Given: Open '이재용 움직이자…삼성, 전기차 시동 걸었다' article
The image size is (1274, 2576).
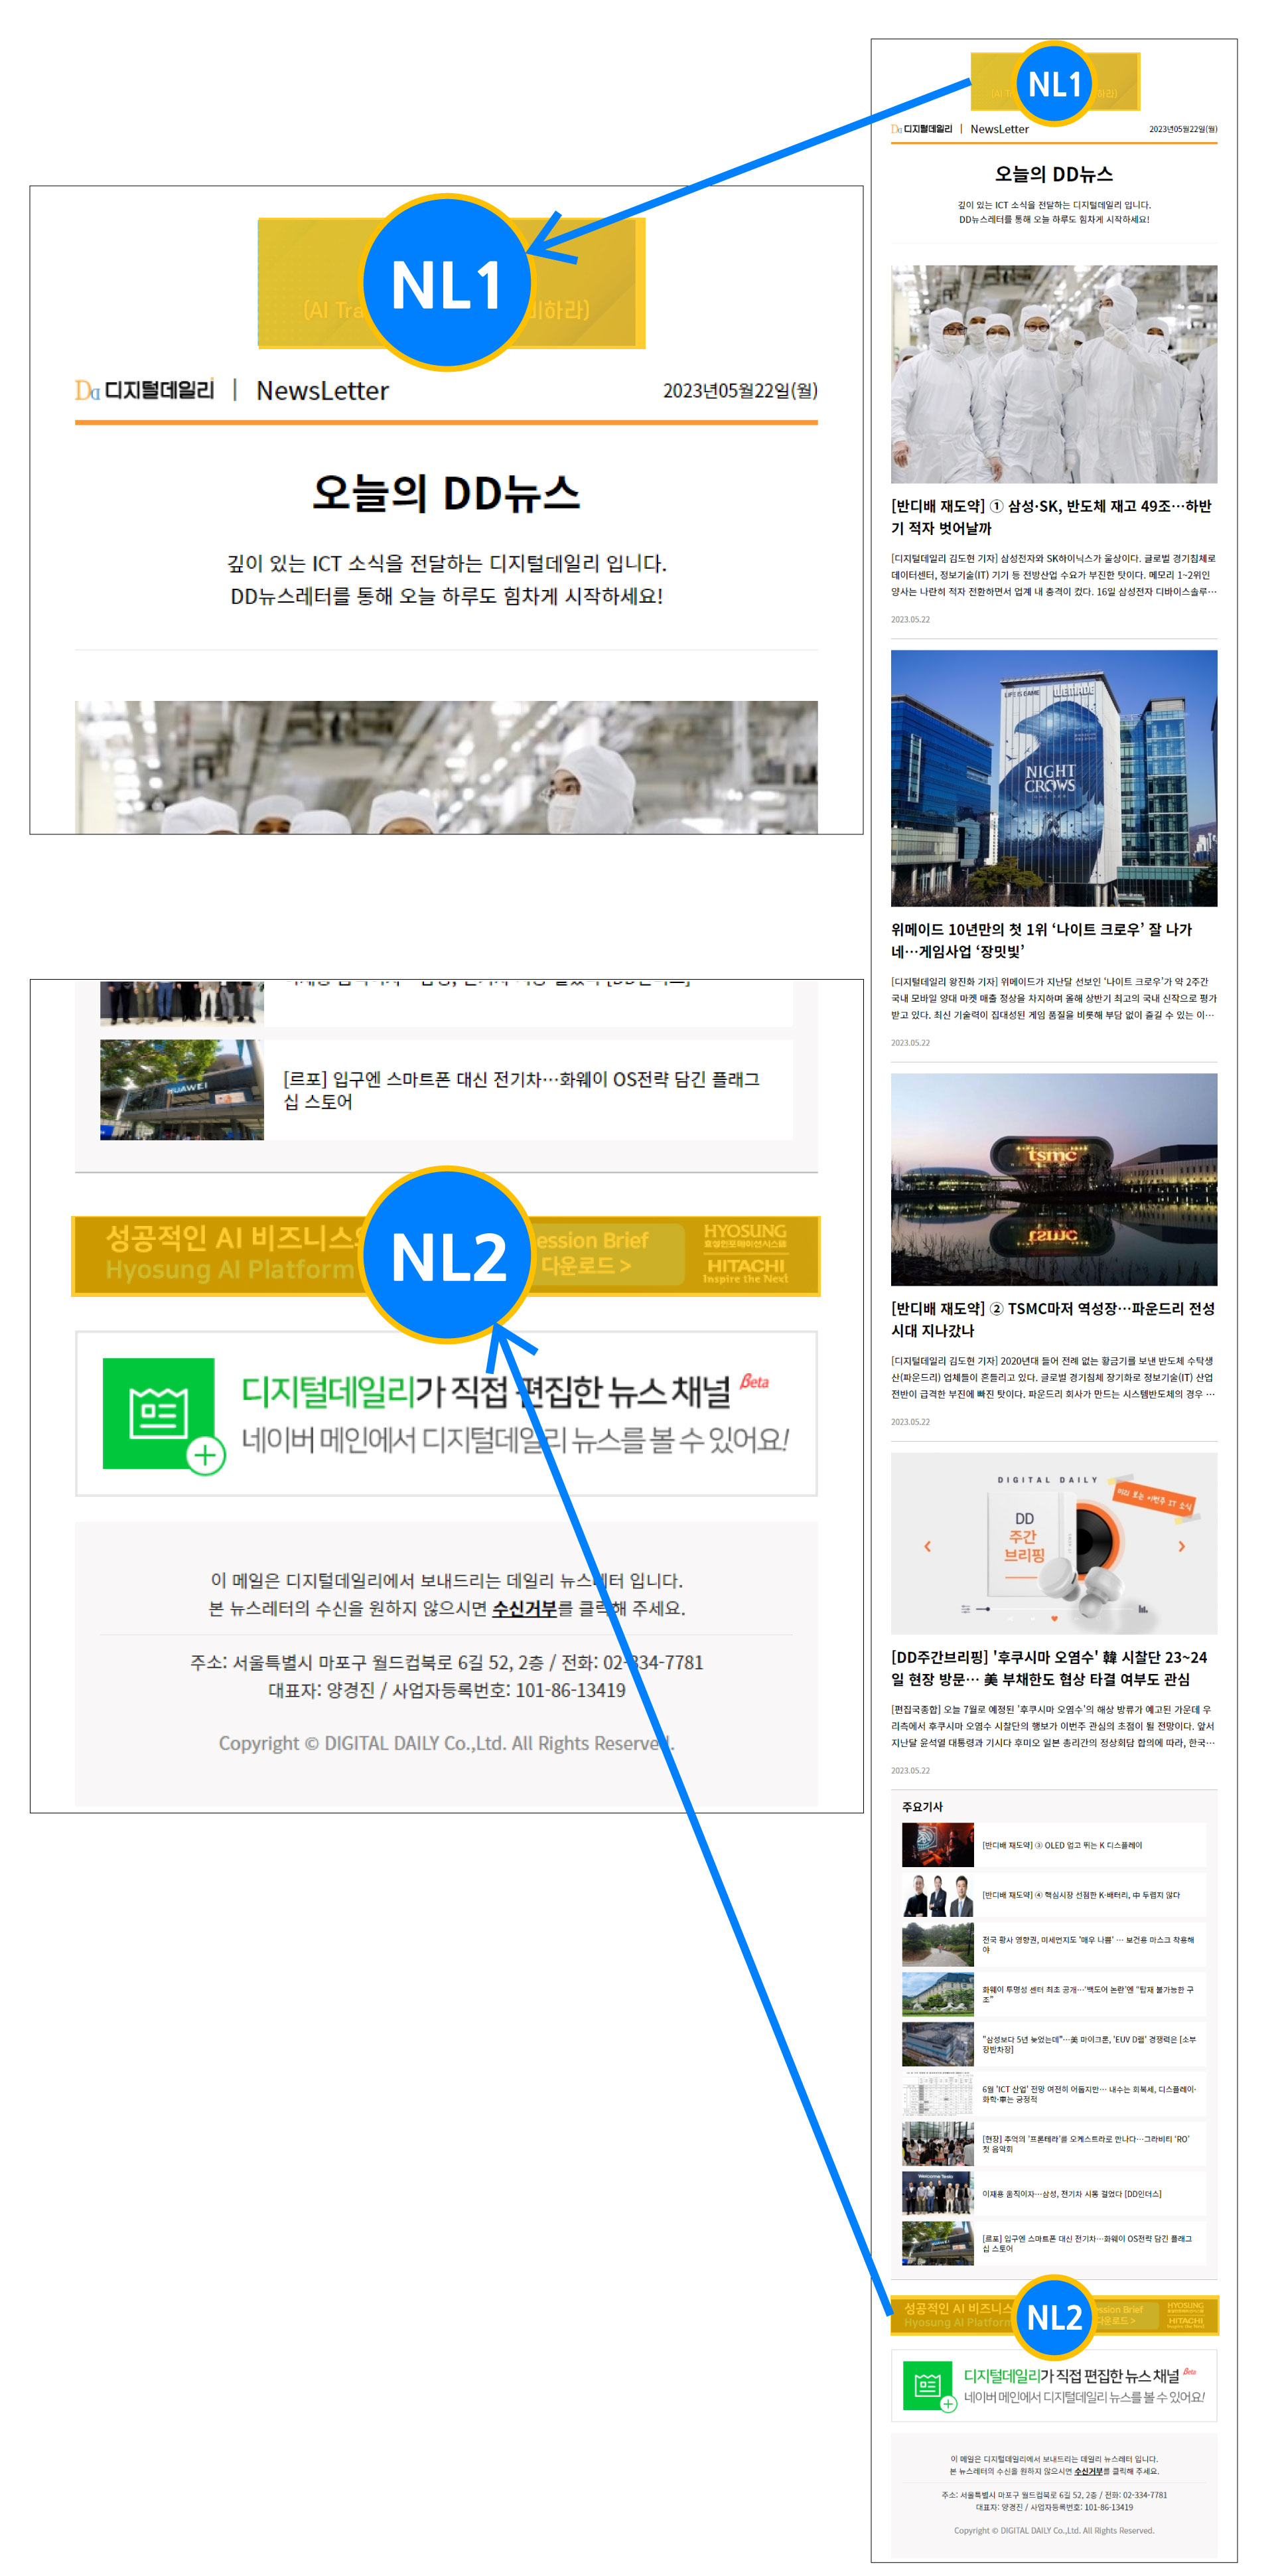Looking at the screenshot, I should (1071, 2193).
